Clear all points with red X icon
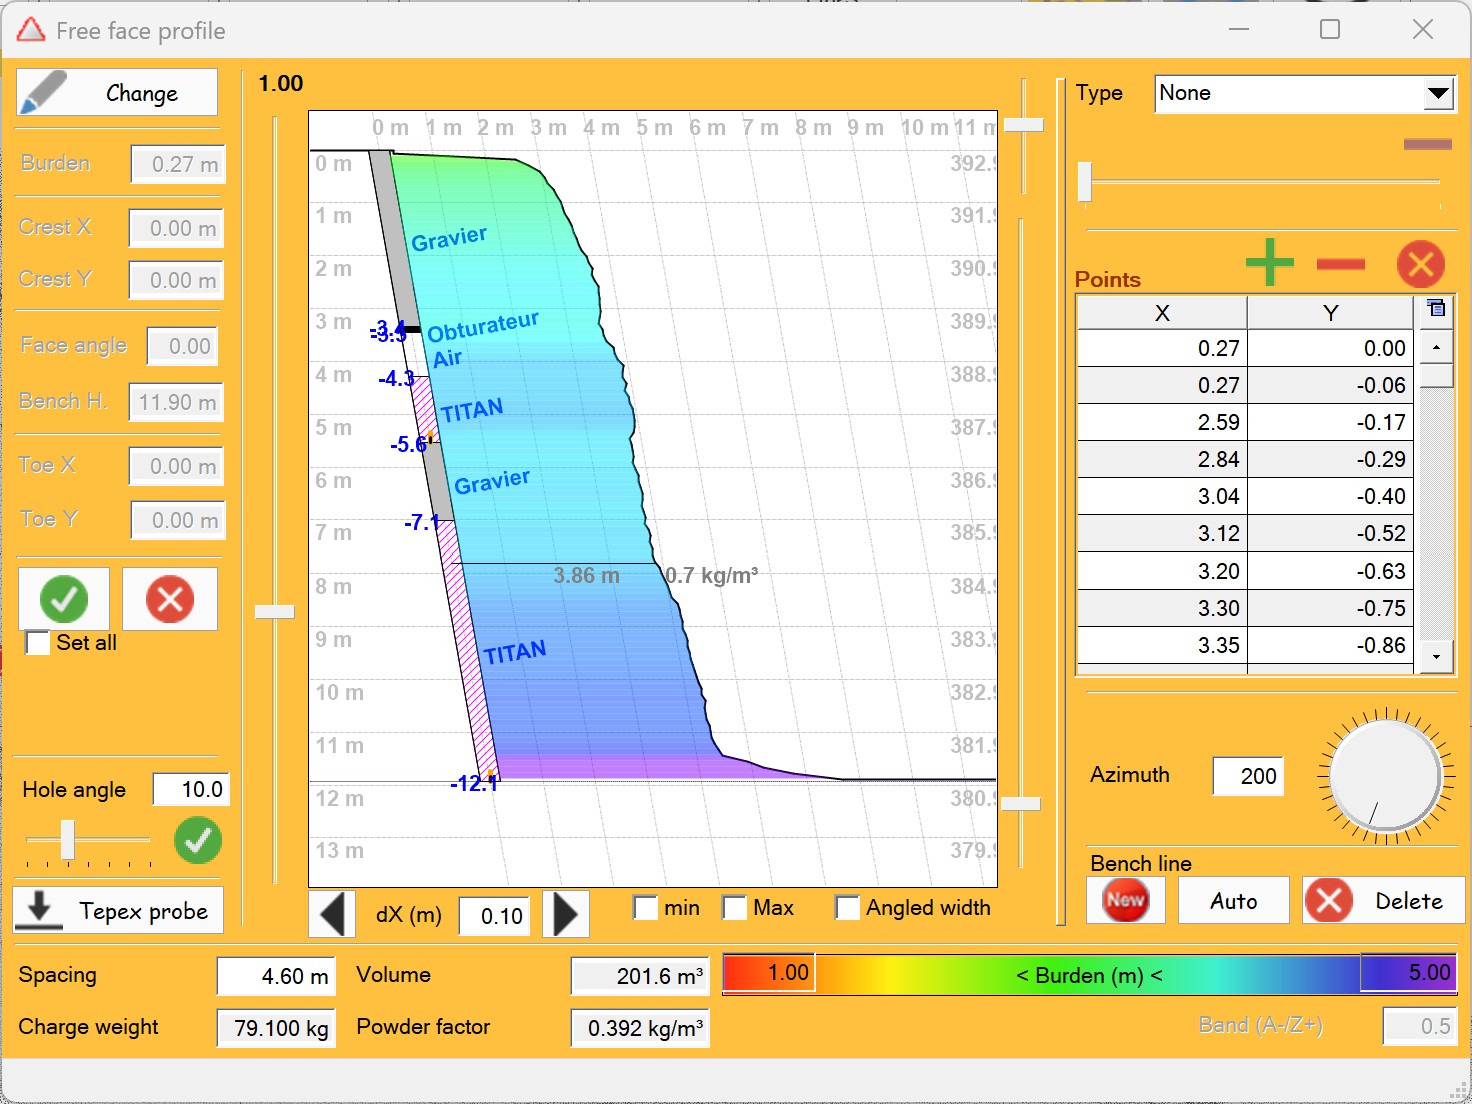Viewport: 1472px width, 1104px height. [x=1421, y=264]
